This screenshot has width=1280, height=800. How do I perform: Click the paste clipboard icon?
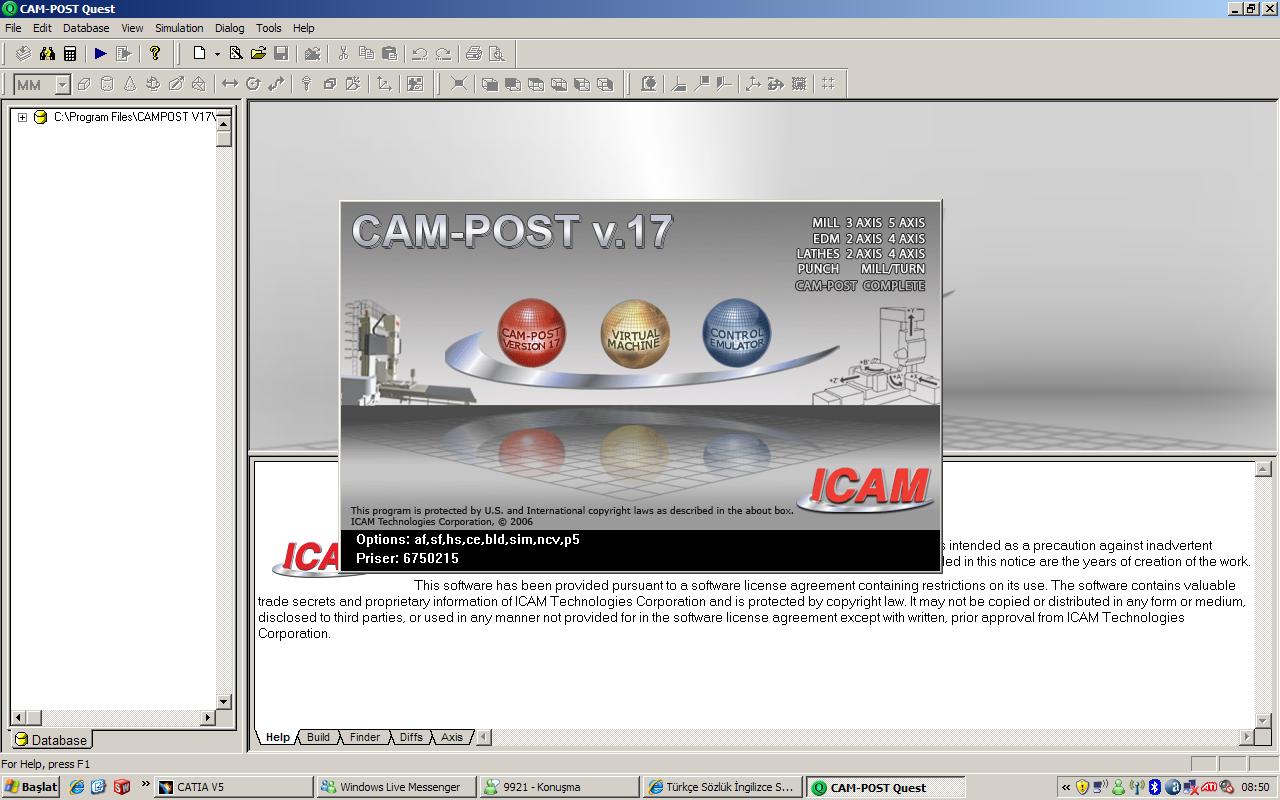click(x=389, y=54)
